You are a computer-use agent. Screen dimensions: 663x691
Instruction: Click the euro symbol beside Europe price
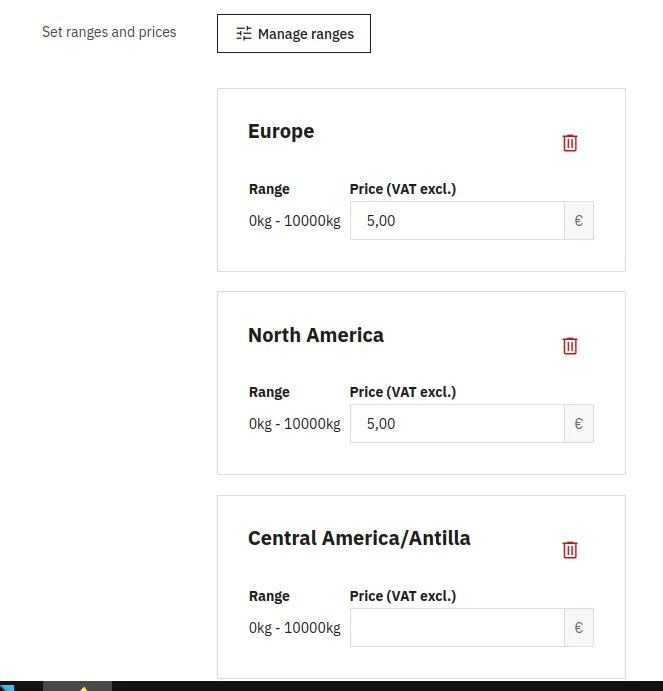coord(579,221)
